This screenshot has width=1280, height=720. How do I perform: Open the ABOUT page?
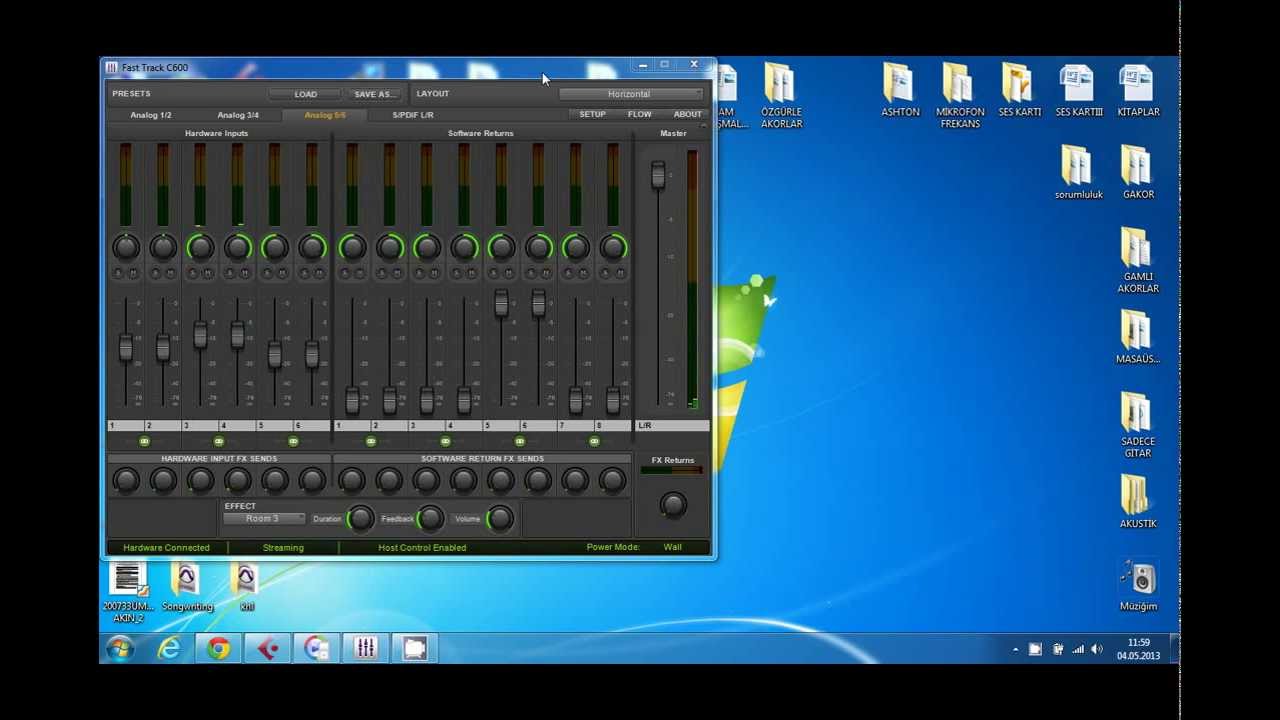coord(688,114)
